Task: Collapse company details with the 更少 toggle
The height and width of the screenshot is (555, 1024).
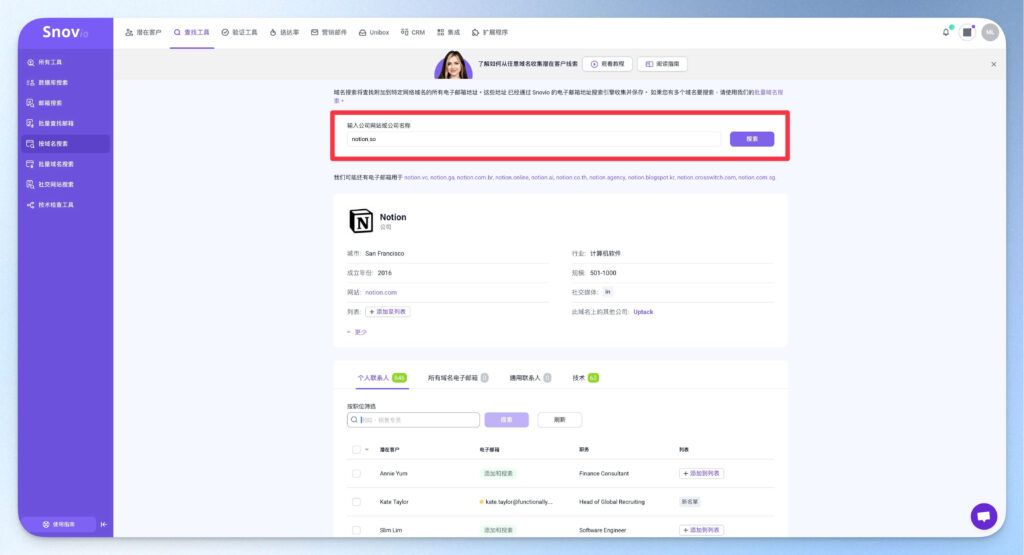Action: point(357,332)
